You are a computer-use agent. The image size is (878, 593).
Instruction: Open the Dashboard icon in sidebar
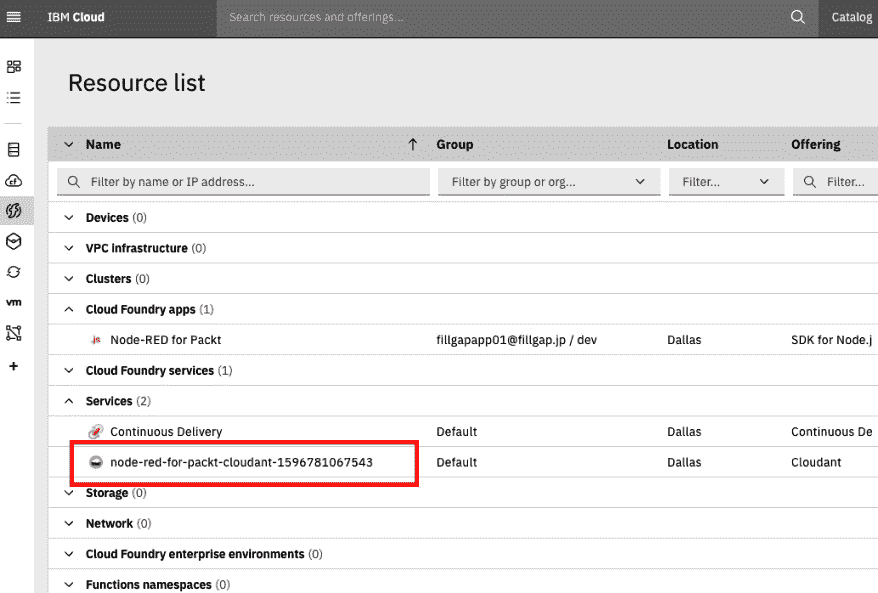(x=13, y=67)
